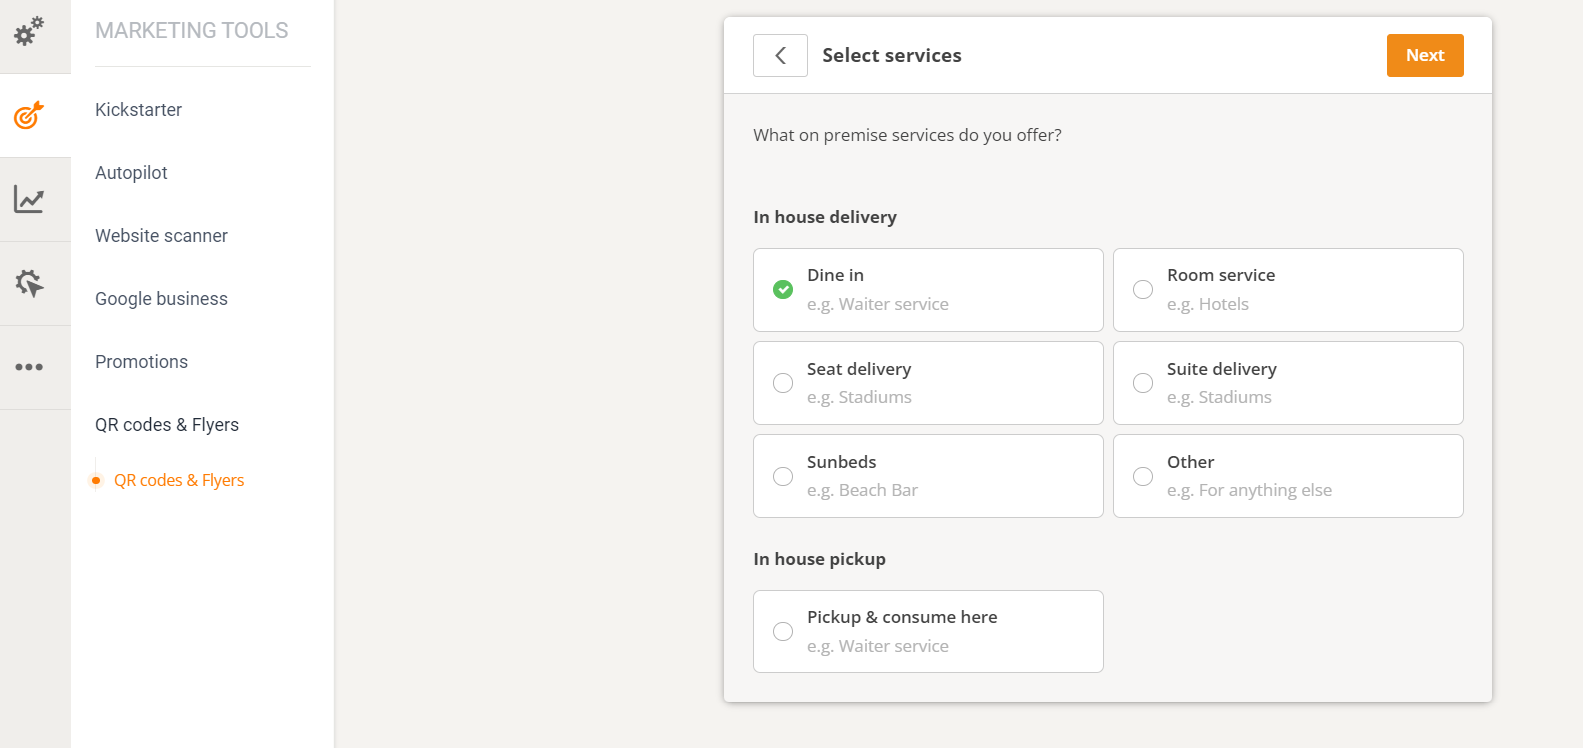Open the reports chart sidebar icon

point(29,199)
